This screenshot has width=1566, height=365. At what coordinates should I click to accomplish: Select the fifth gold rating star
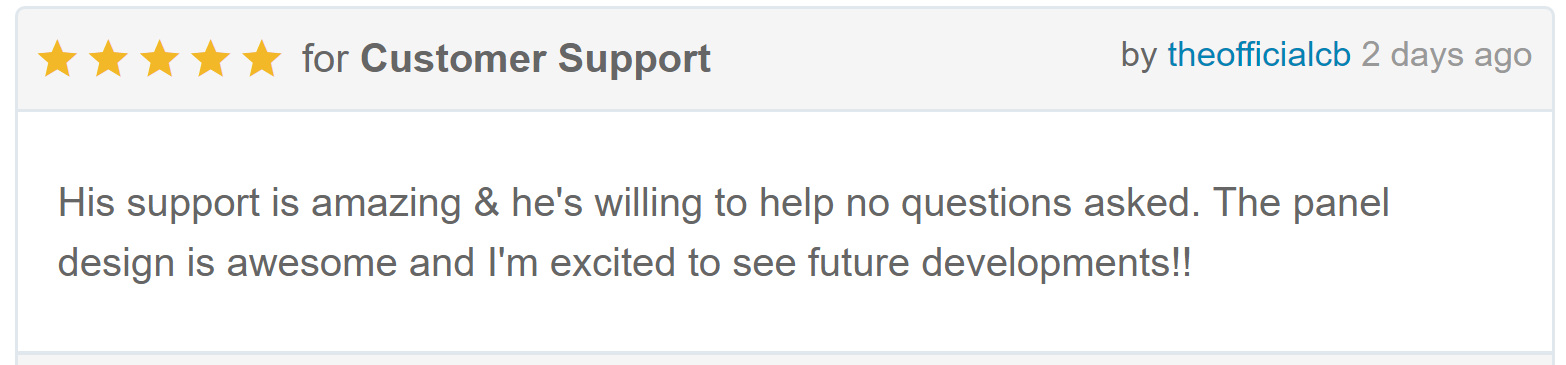pos(261,59)
